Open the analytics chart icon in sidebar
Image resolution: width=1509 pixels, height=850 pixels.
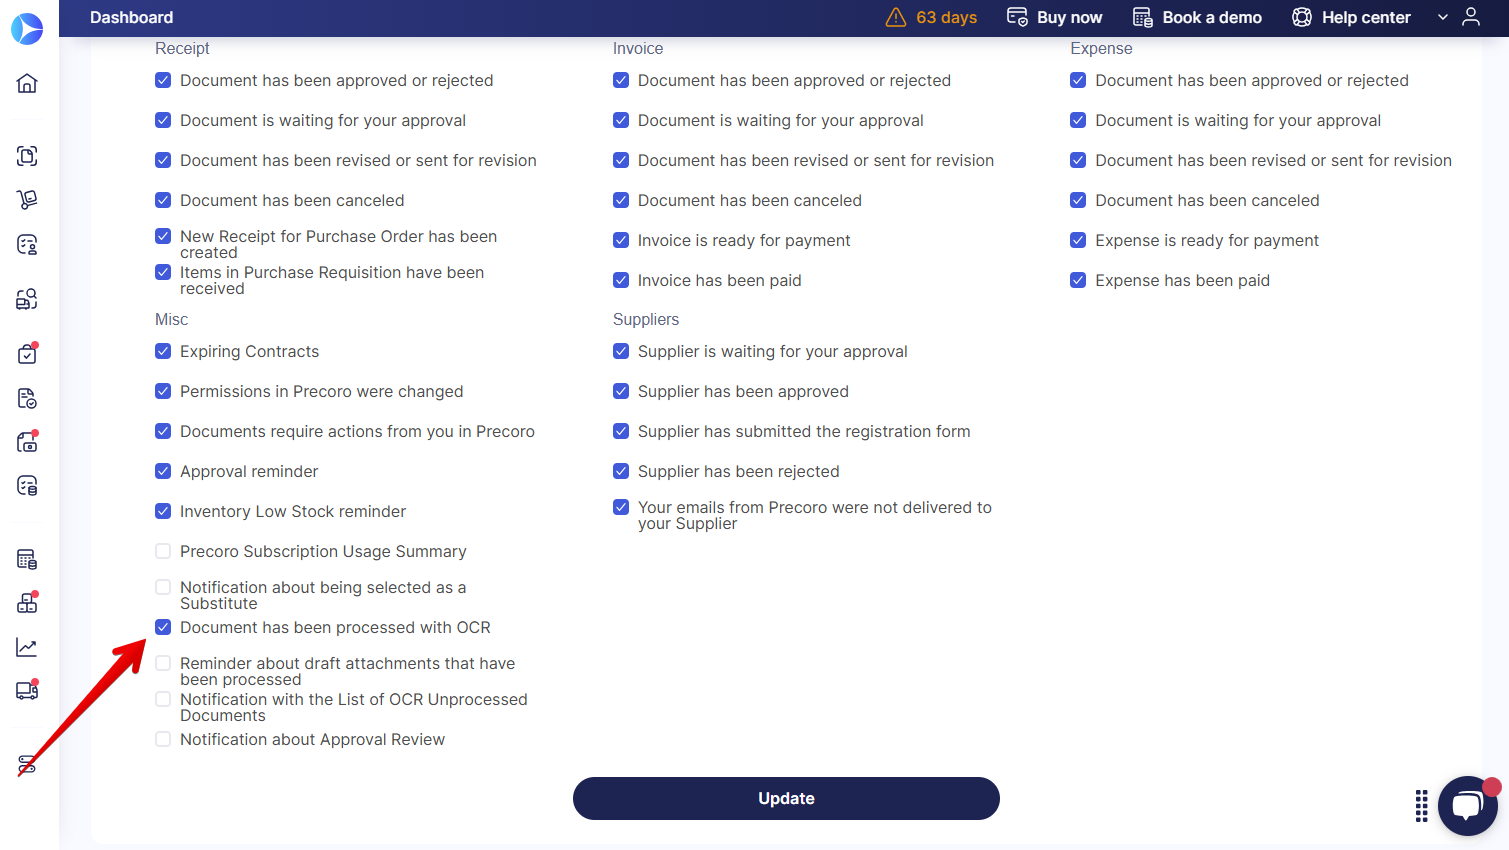27,648
